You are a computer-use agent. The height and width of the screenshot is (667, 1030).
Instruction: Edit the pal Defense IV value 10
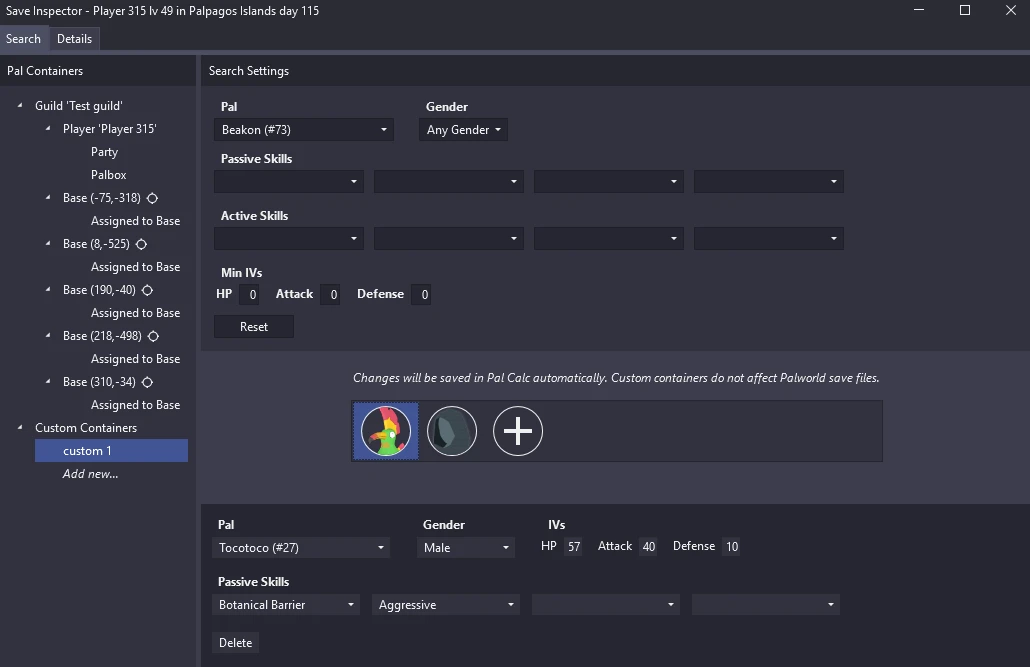tap(731, 547)
